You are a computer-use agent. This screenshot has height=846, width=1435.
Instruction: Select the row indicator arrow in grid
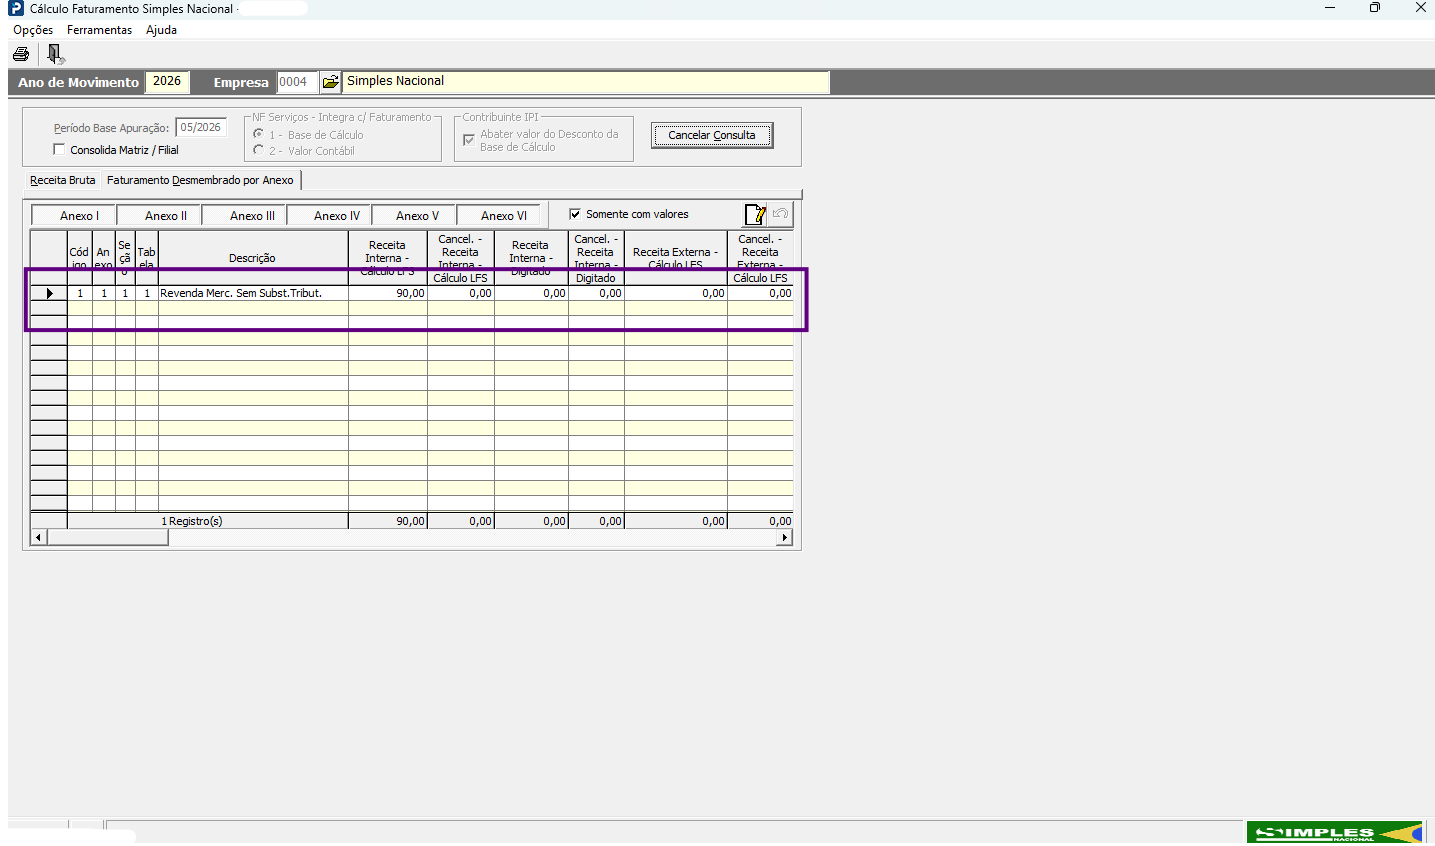(49, 294)
